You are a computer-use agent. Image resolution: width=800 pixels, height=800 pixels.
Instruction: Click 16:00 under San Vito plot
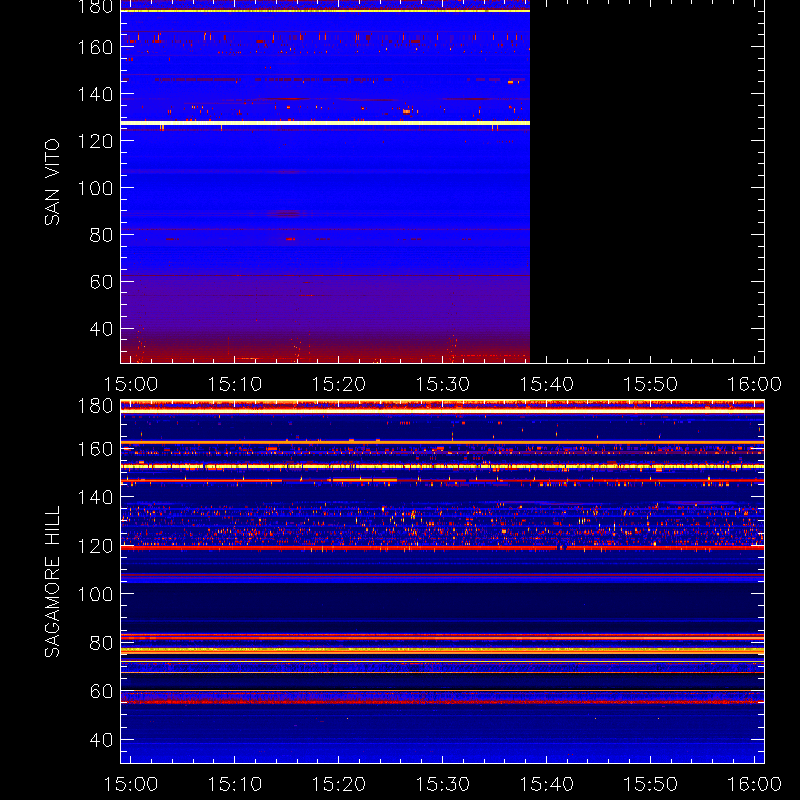[755, 384]
